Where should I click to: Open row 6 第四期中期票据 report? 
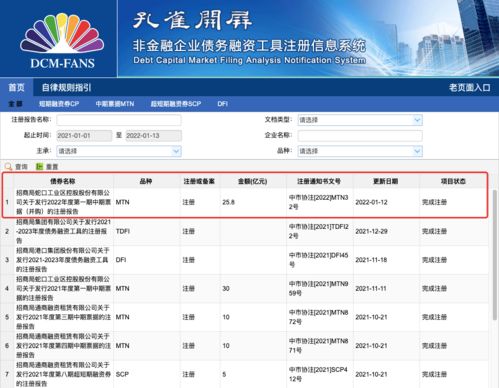[x=63, y=346]
